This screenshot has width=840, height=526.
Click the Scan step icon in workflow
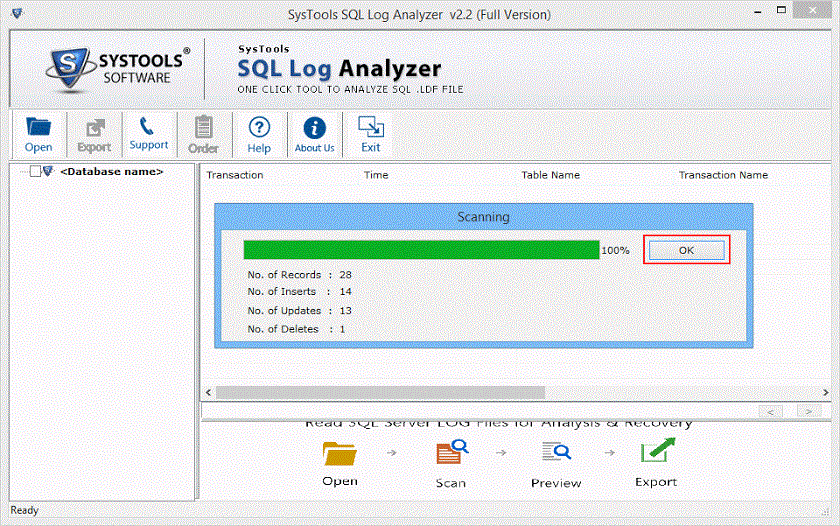point(452,452)
